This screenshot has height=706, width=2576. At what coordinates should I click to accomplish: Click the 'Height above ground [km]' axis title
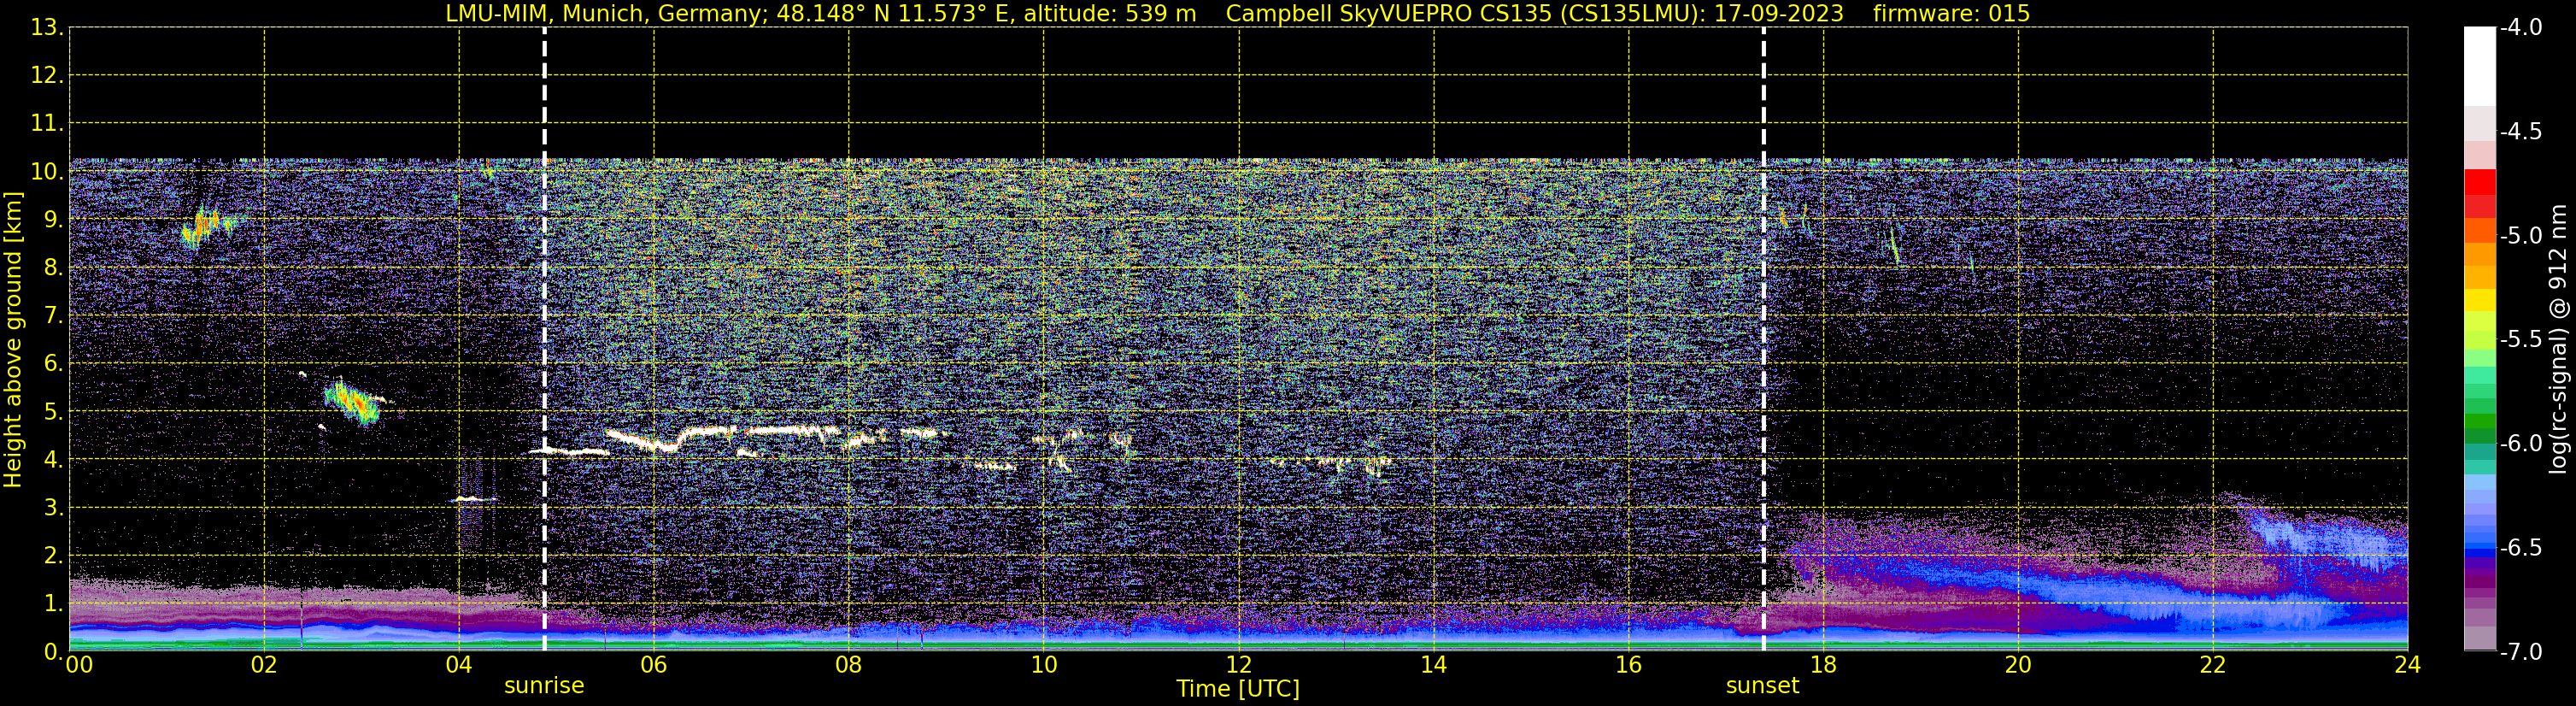[x=13, y=340]
